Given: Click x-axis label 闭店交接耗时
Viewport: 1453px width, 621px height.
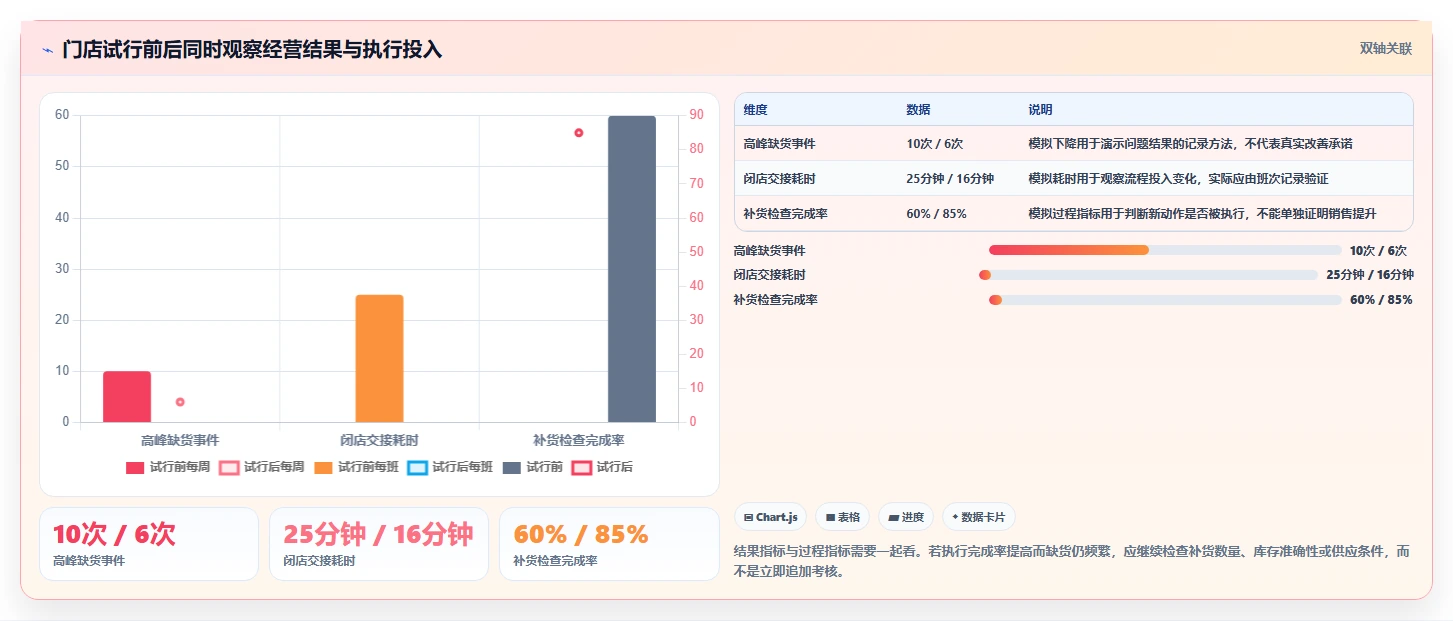Looking at the screenshot, I should tap(379, 440).
